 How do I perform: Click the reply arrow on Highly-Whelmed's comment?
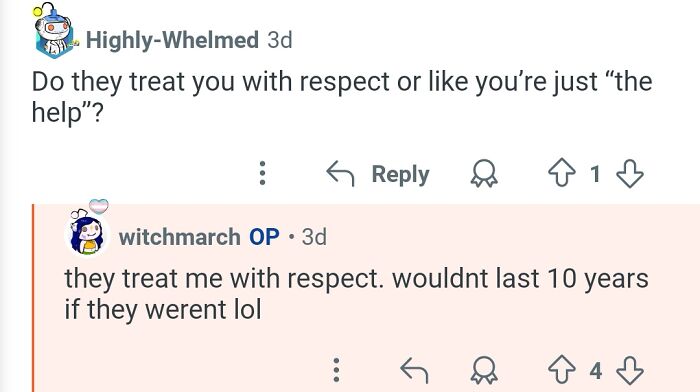coord(340,173)
